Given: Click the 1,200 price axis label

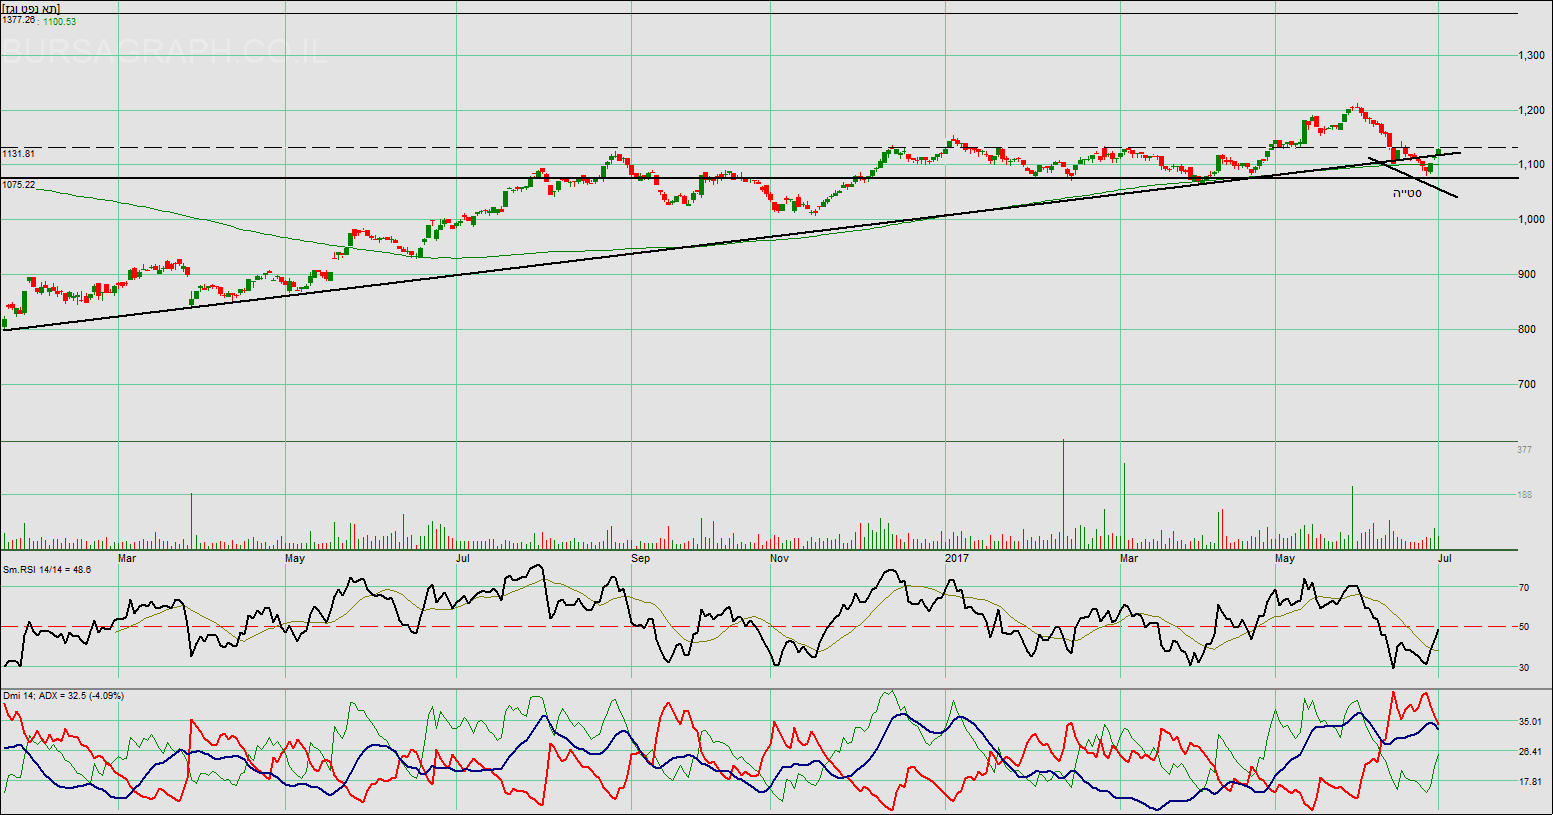Looking at the screenshot, I should tap(1531, 111).
